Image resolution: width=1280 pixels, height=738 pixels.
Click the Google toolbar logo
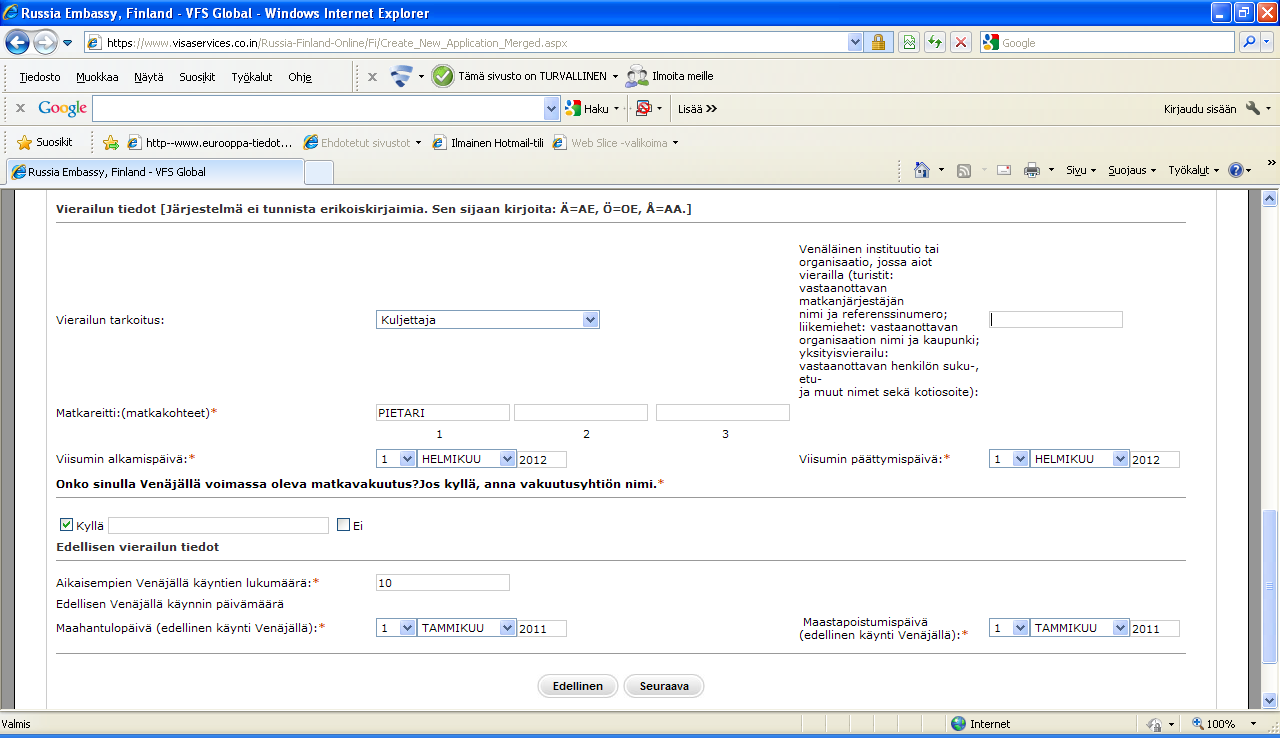(63, 108)
